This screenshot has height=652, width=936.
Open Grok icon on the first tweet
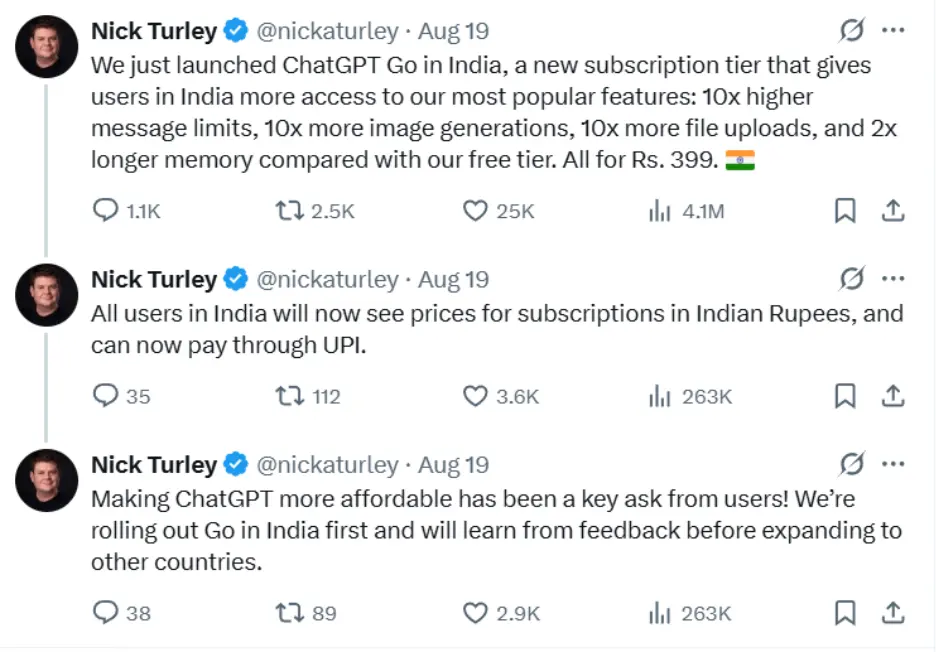tap(851, 30)
